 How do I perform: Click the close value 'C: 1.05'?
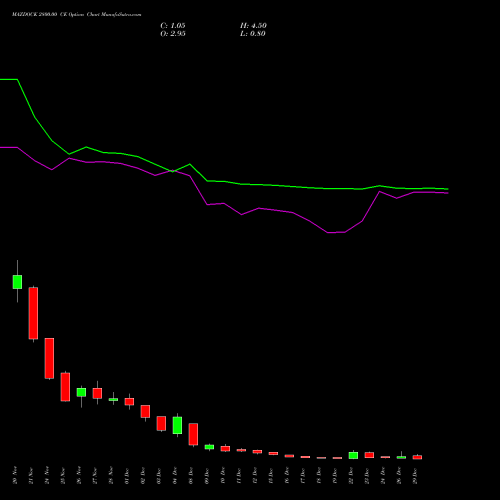point(173,26)
